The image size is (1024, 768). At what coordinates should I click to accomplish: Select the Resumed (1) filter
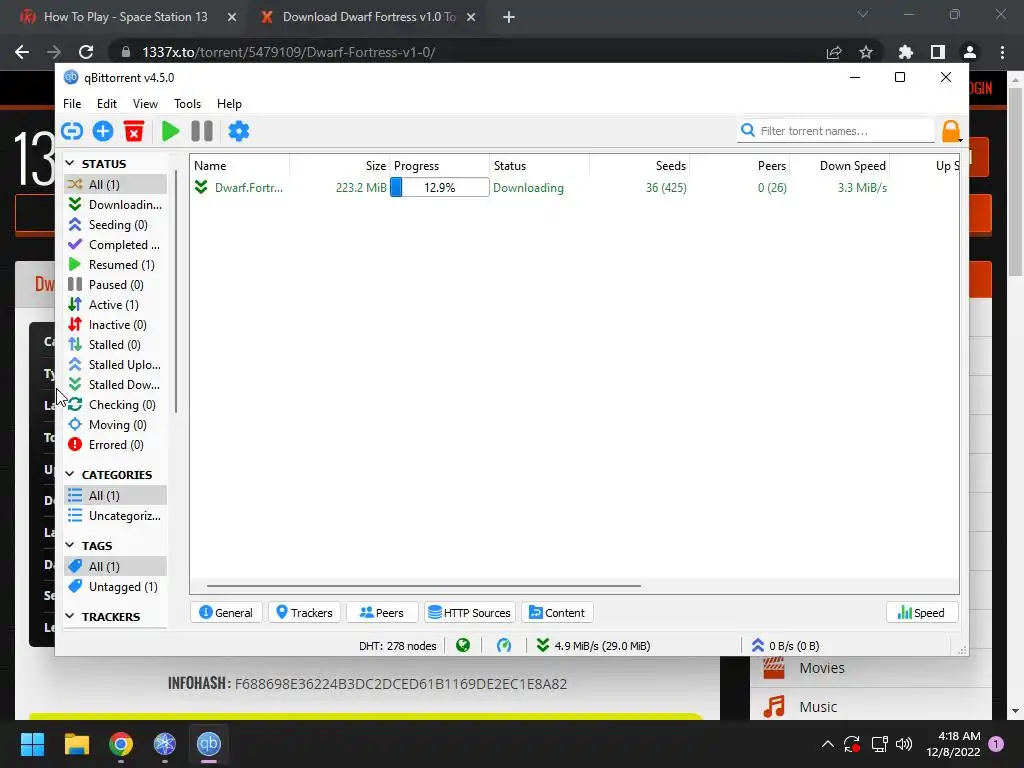pyautogui.click(x=116, y=264)
